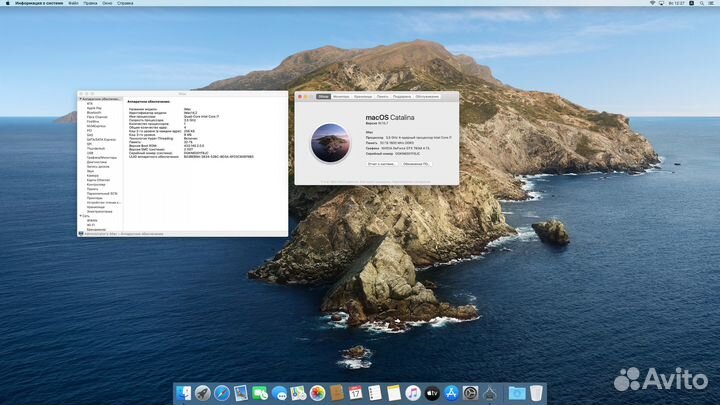
Task: Select Fibre Channel in sidebar
Action: 97,117
